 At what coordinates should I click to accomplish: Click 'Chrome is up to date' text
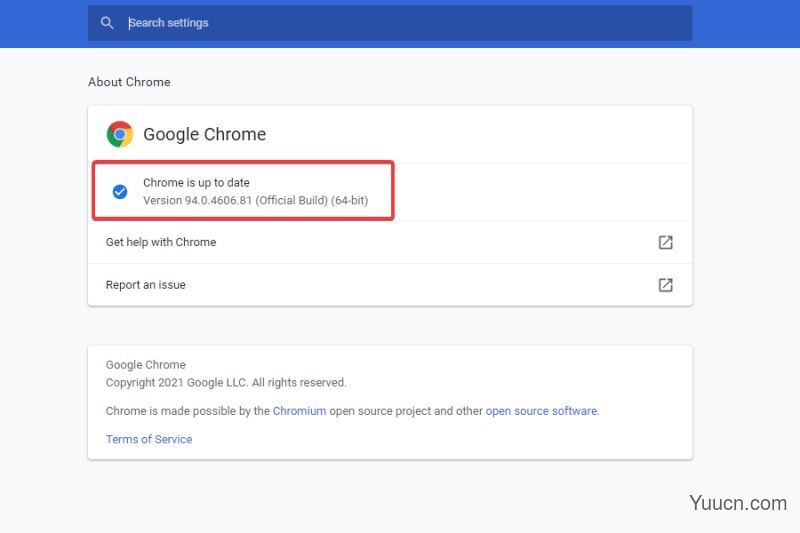(x=196, y=183)
